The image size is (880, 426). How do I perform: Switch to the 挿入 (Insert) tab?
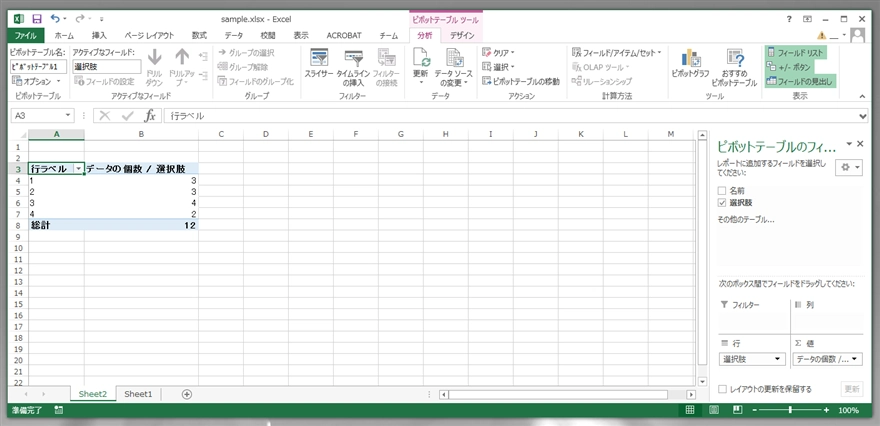(x=99, y=35)
